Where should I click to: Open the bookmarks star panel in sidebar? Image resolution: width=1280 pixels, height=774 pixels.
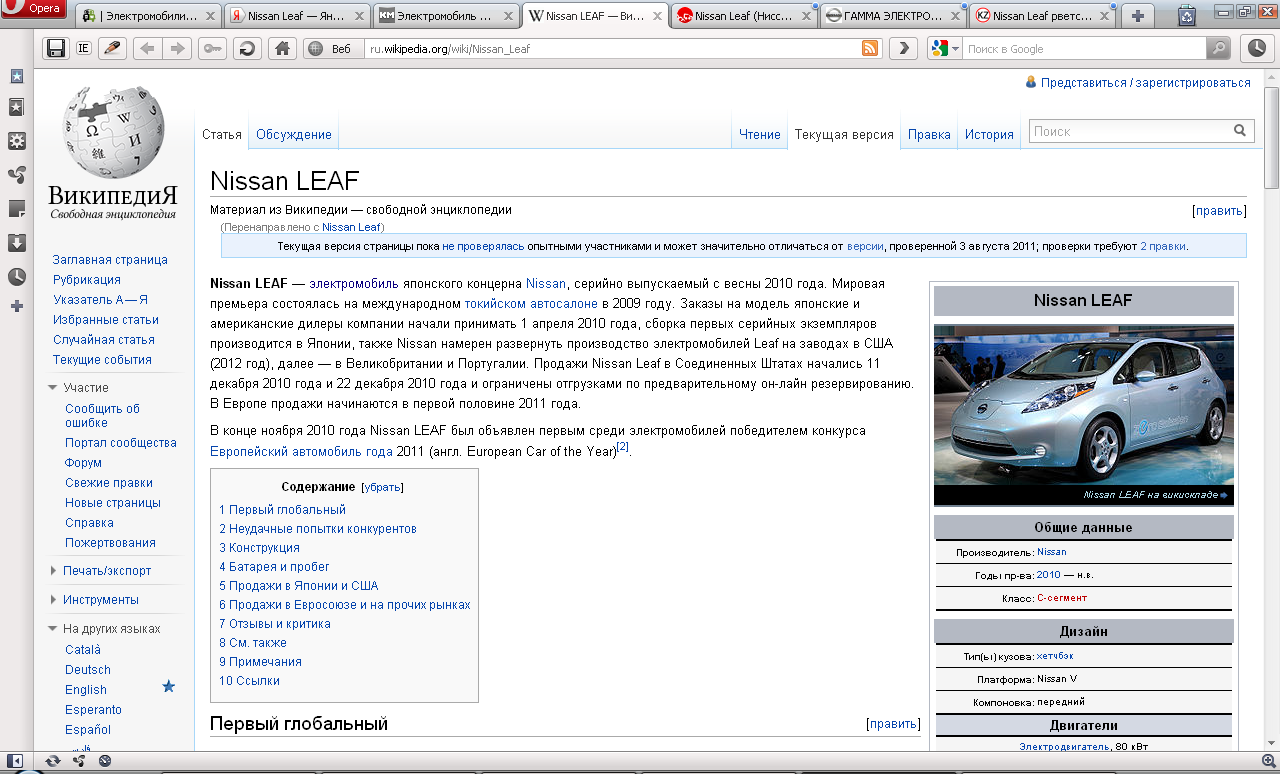coord(16,76)
